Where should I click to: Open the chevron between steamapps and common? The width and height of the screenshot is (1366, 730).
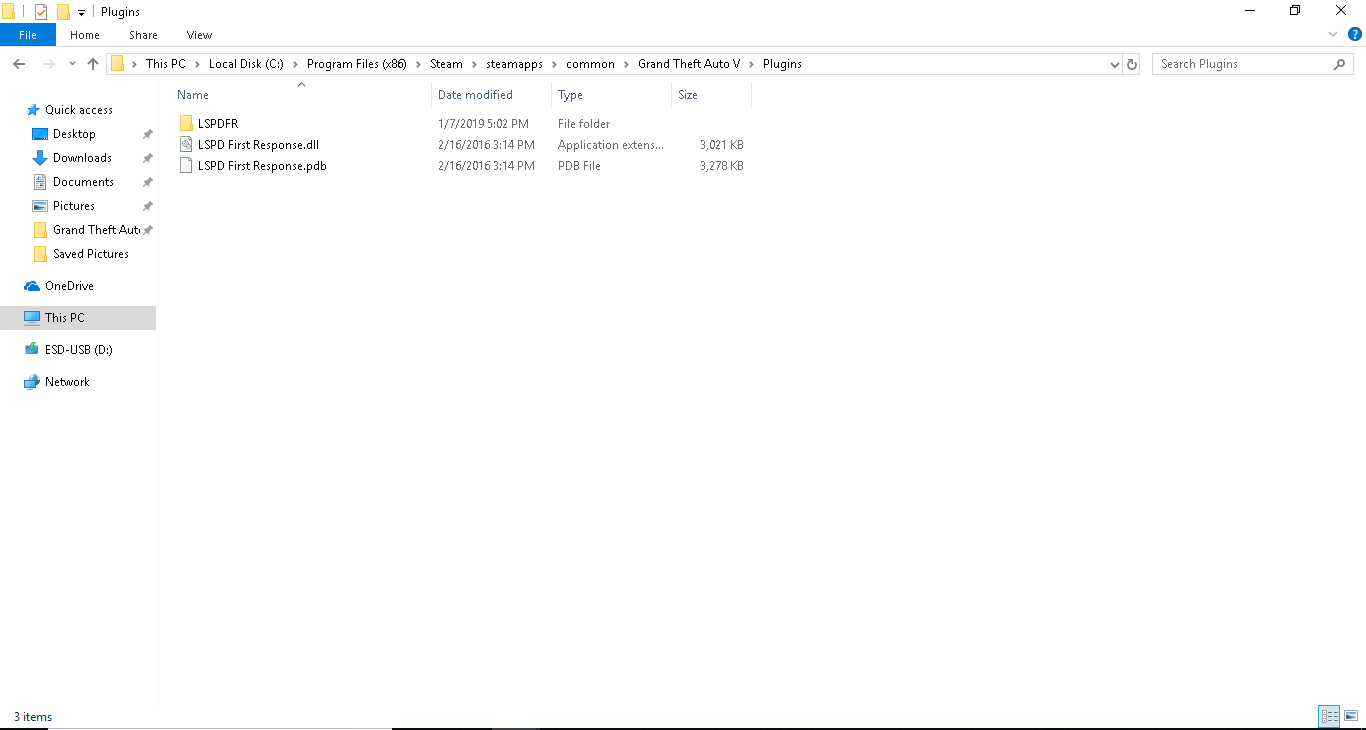(554, 64)
